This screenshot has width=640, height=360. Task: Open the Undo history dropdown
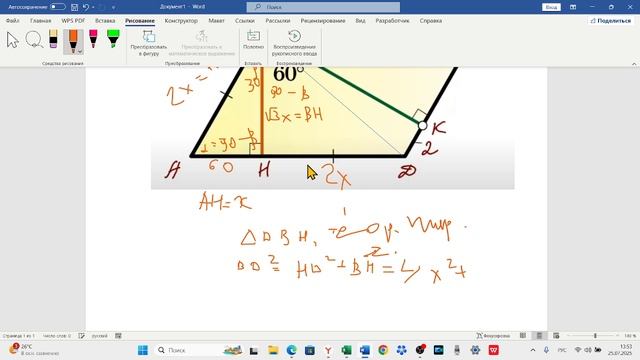click(x=93, y=7)
